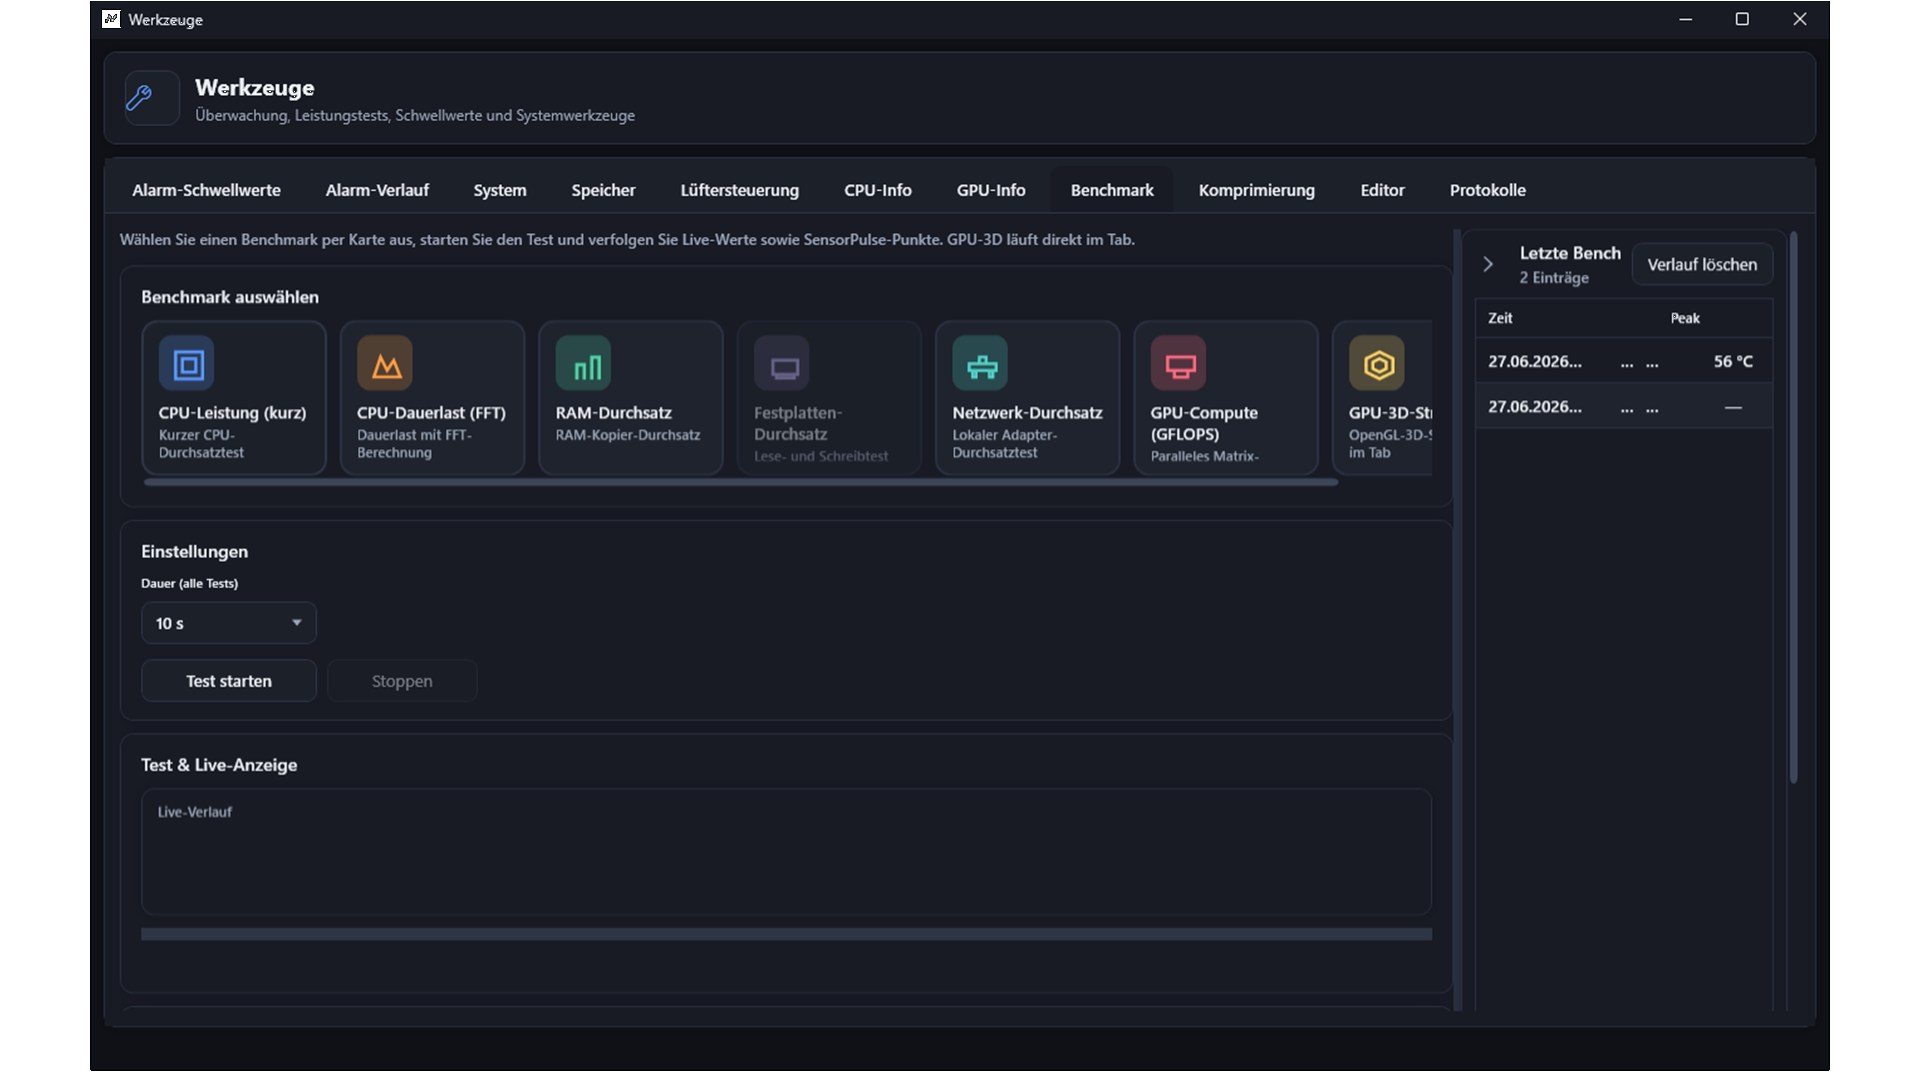Switch to the Editor tab

point(1382,190)
